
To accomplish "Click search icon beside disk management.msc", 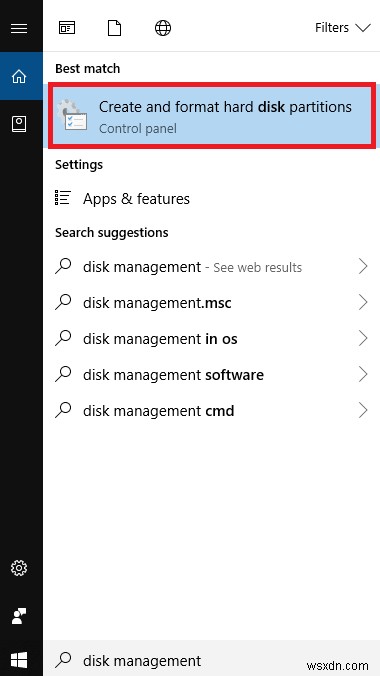I will pyautogui.click(x=63, y=302).
